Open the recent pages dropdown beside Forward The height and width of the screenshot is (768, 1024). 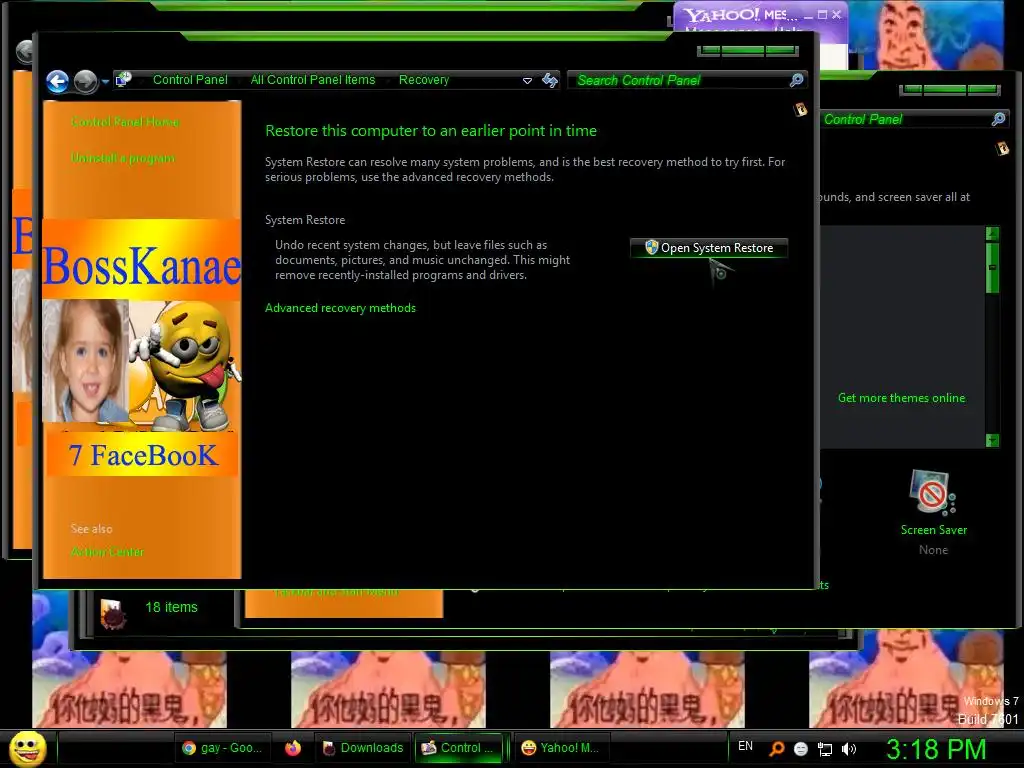tap(105, 82)
